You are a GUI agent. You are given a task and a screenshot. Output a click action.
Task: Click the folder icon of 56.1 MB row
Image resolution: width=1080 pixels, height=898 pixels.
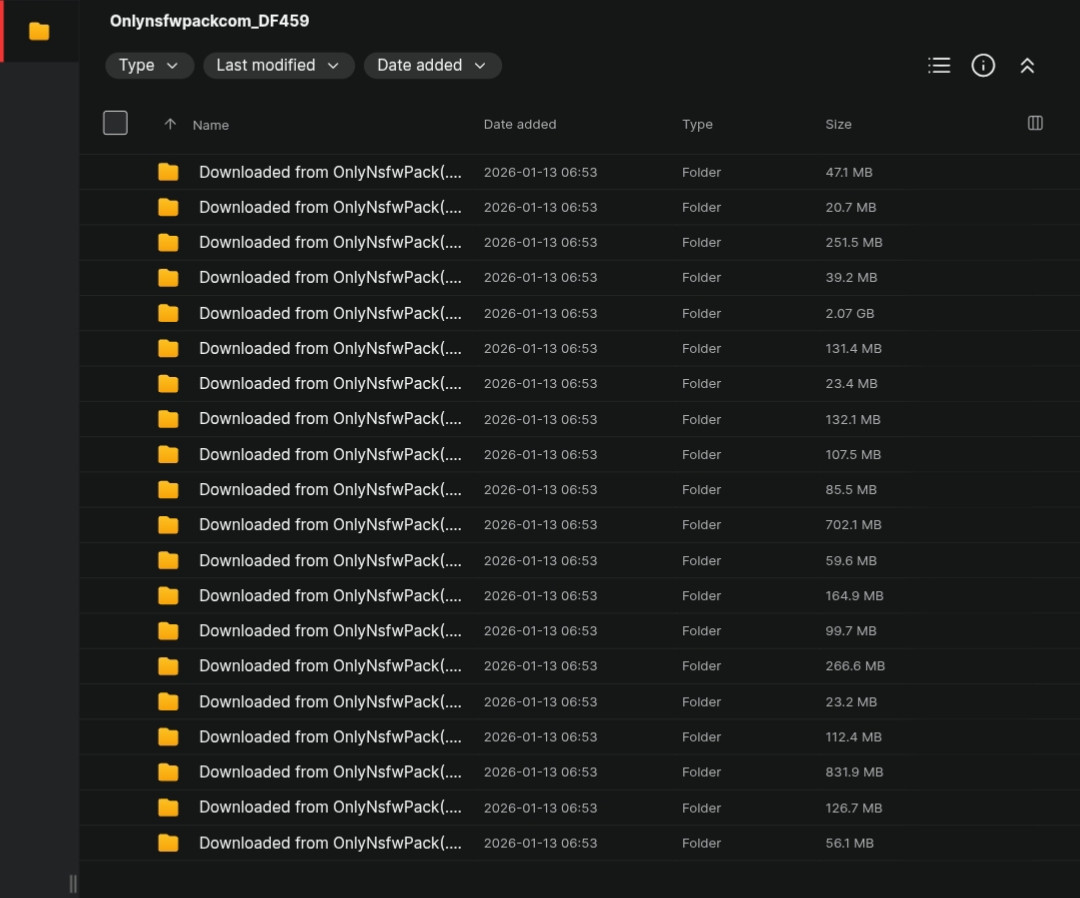click(x=168, y=843)
